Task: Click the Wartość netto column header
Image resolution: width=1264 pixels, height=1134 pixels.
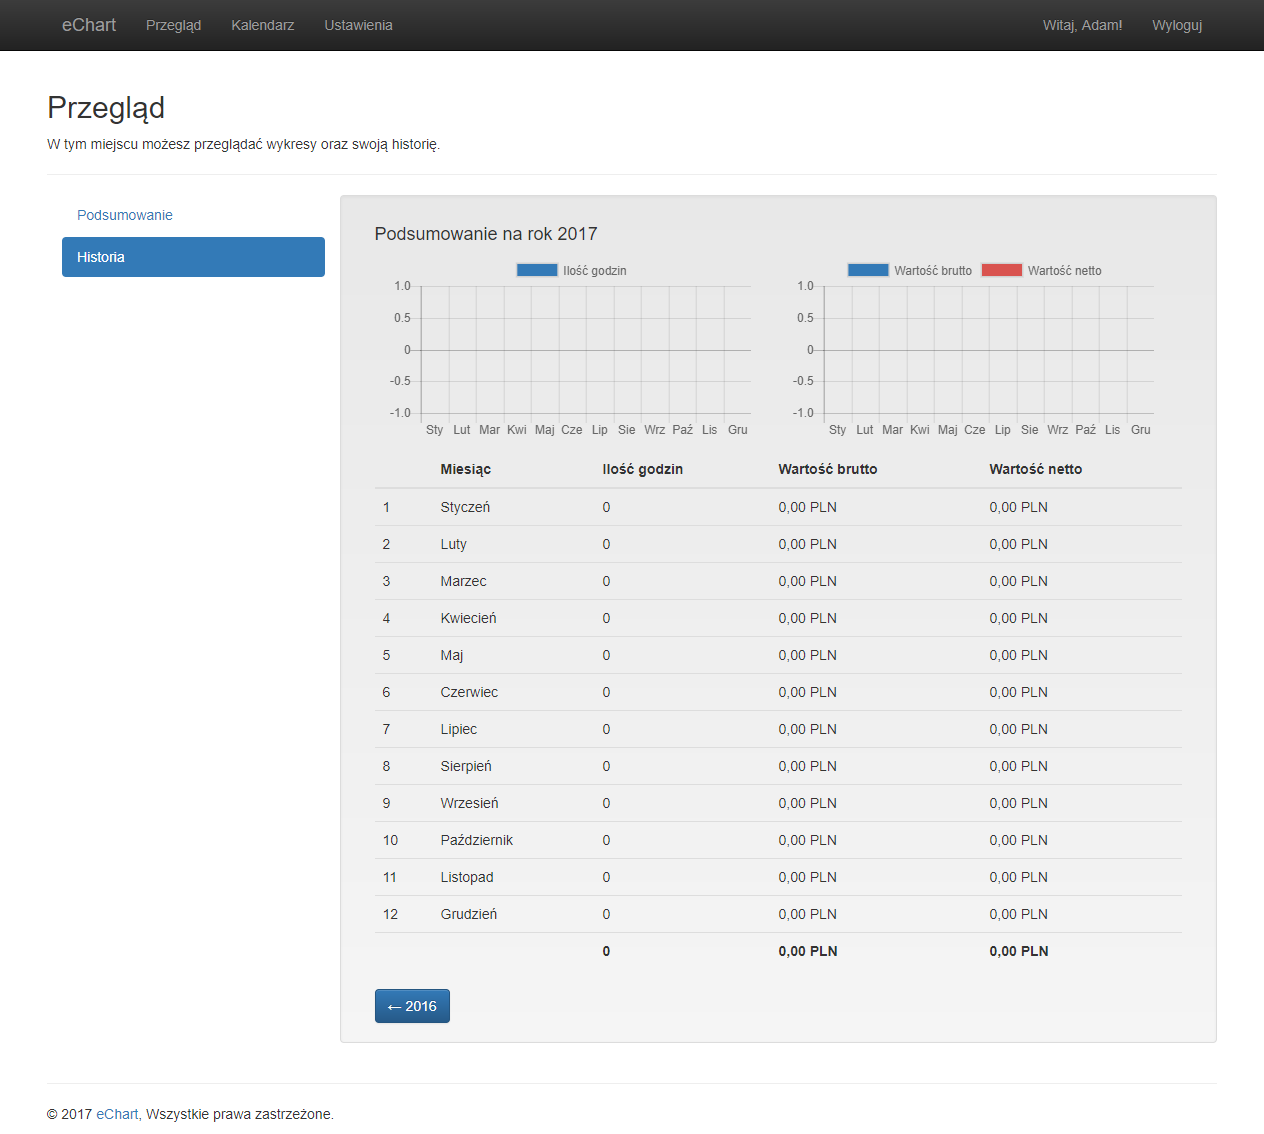Action: [x=1035, y=469]
